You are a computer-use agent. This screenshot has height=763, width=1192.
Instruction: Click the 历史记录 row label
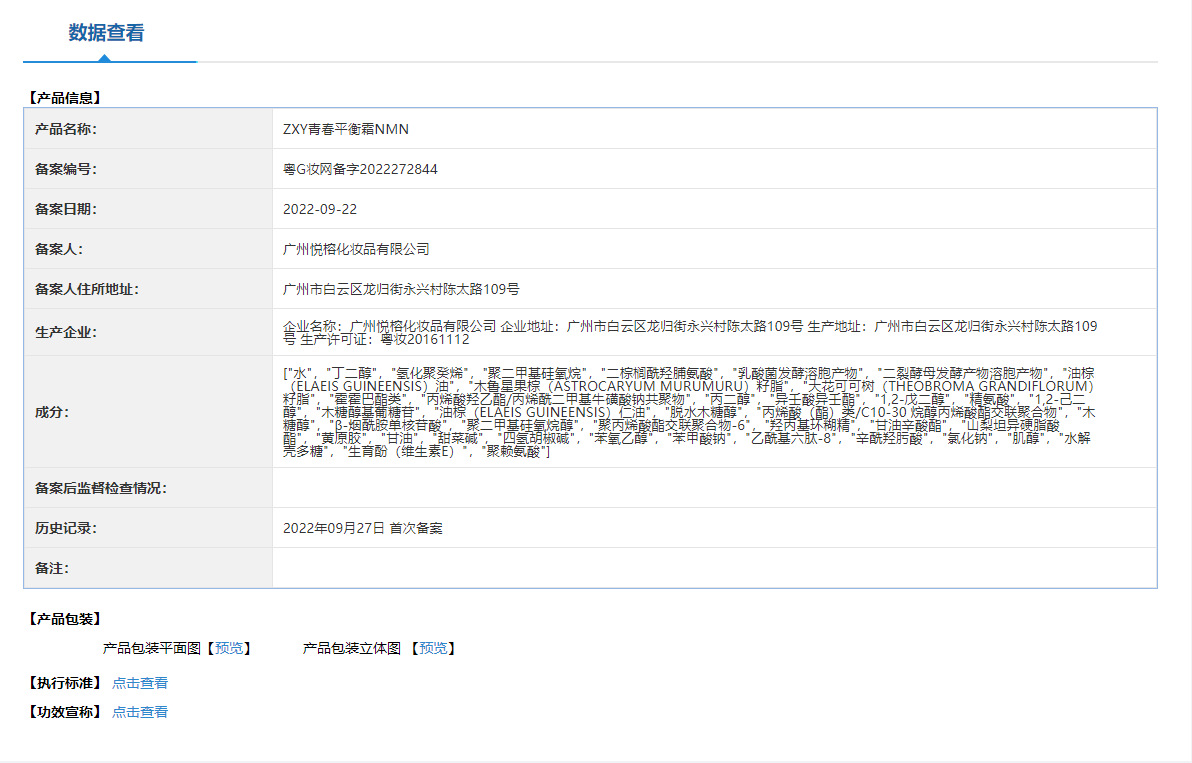point(66,528)
